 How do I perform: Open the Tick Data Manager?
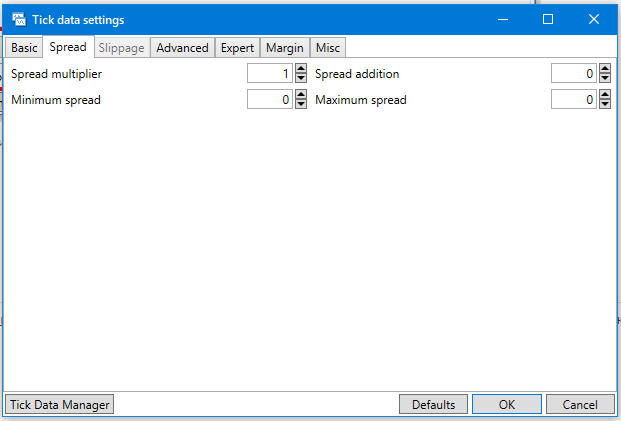[x=59, y=404]
